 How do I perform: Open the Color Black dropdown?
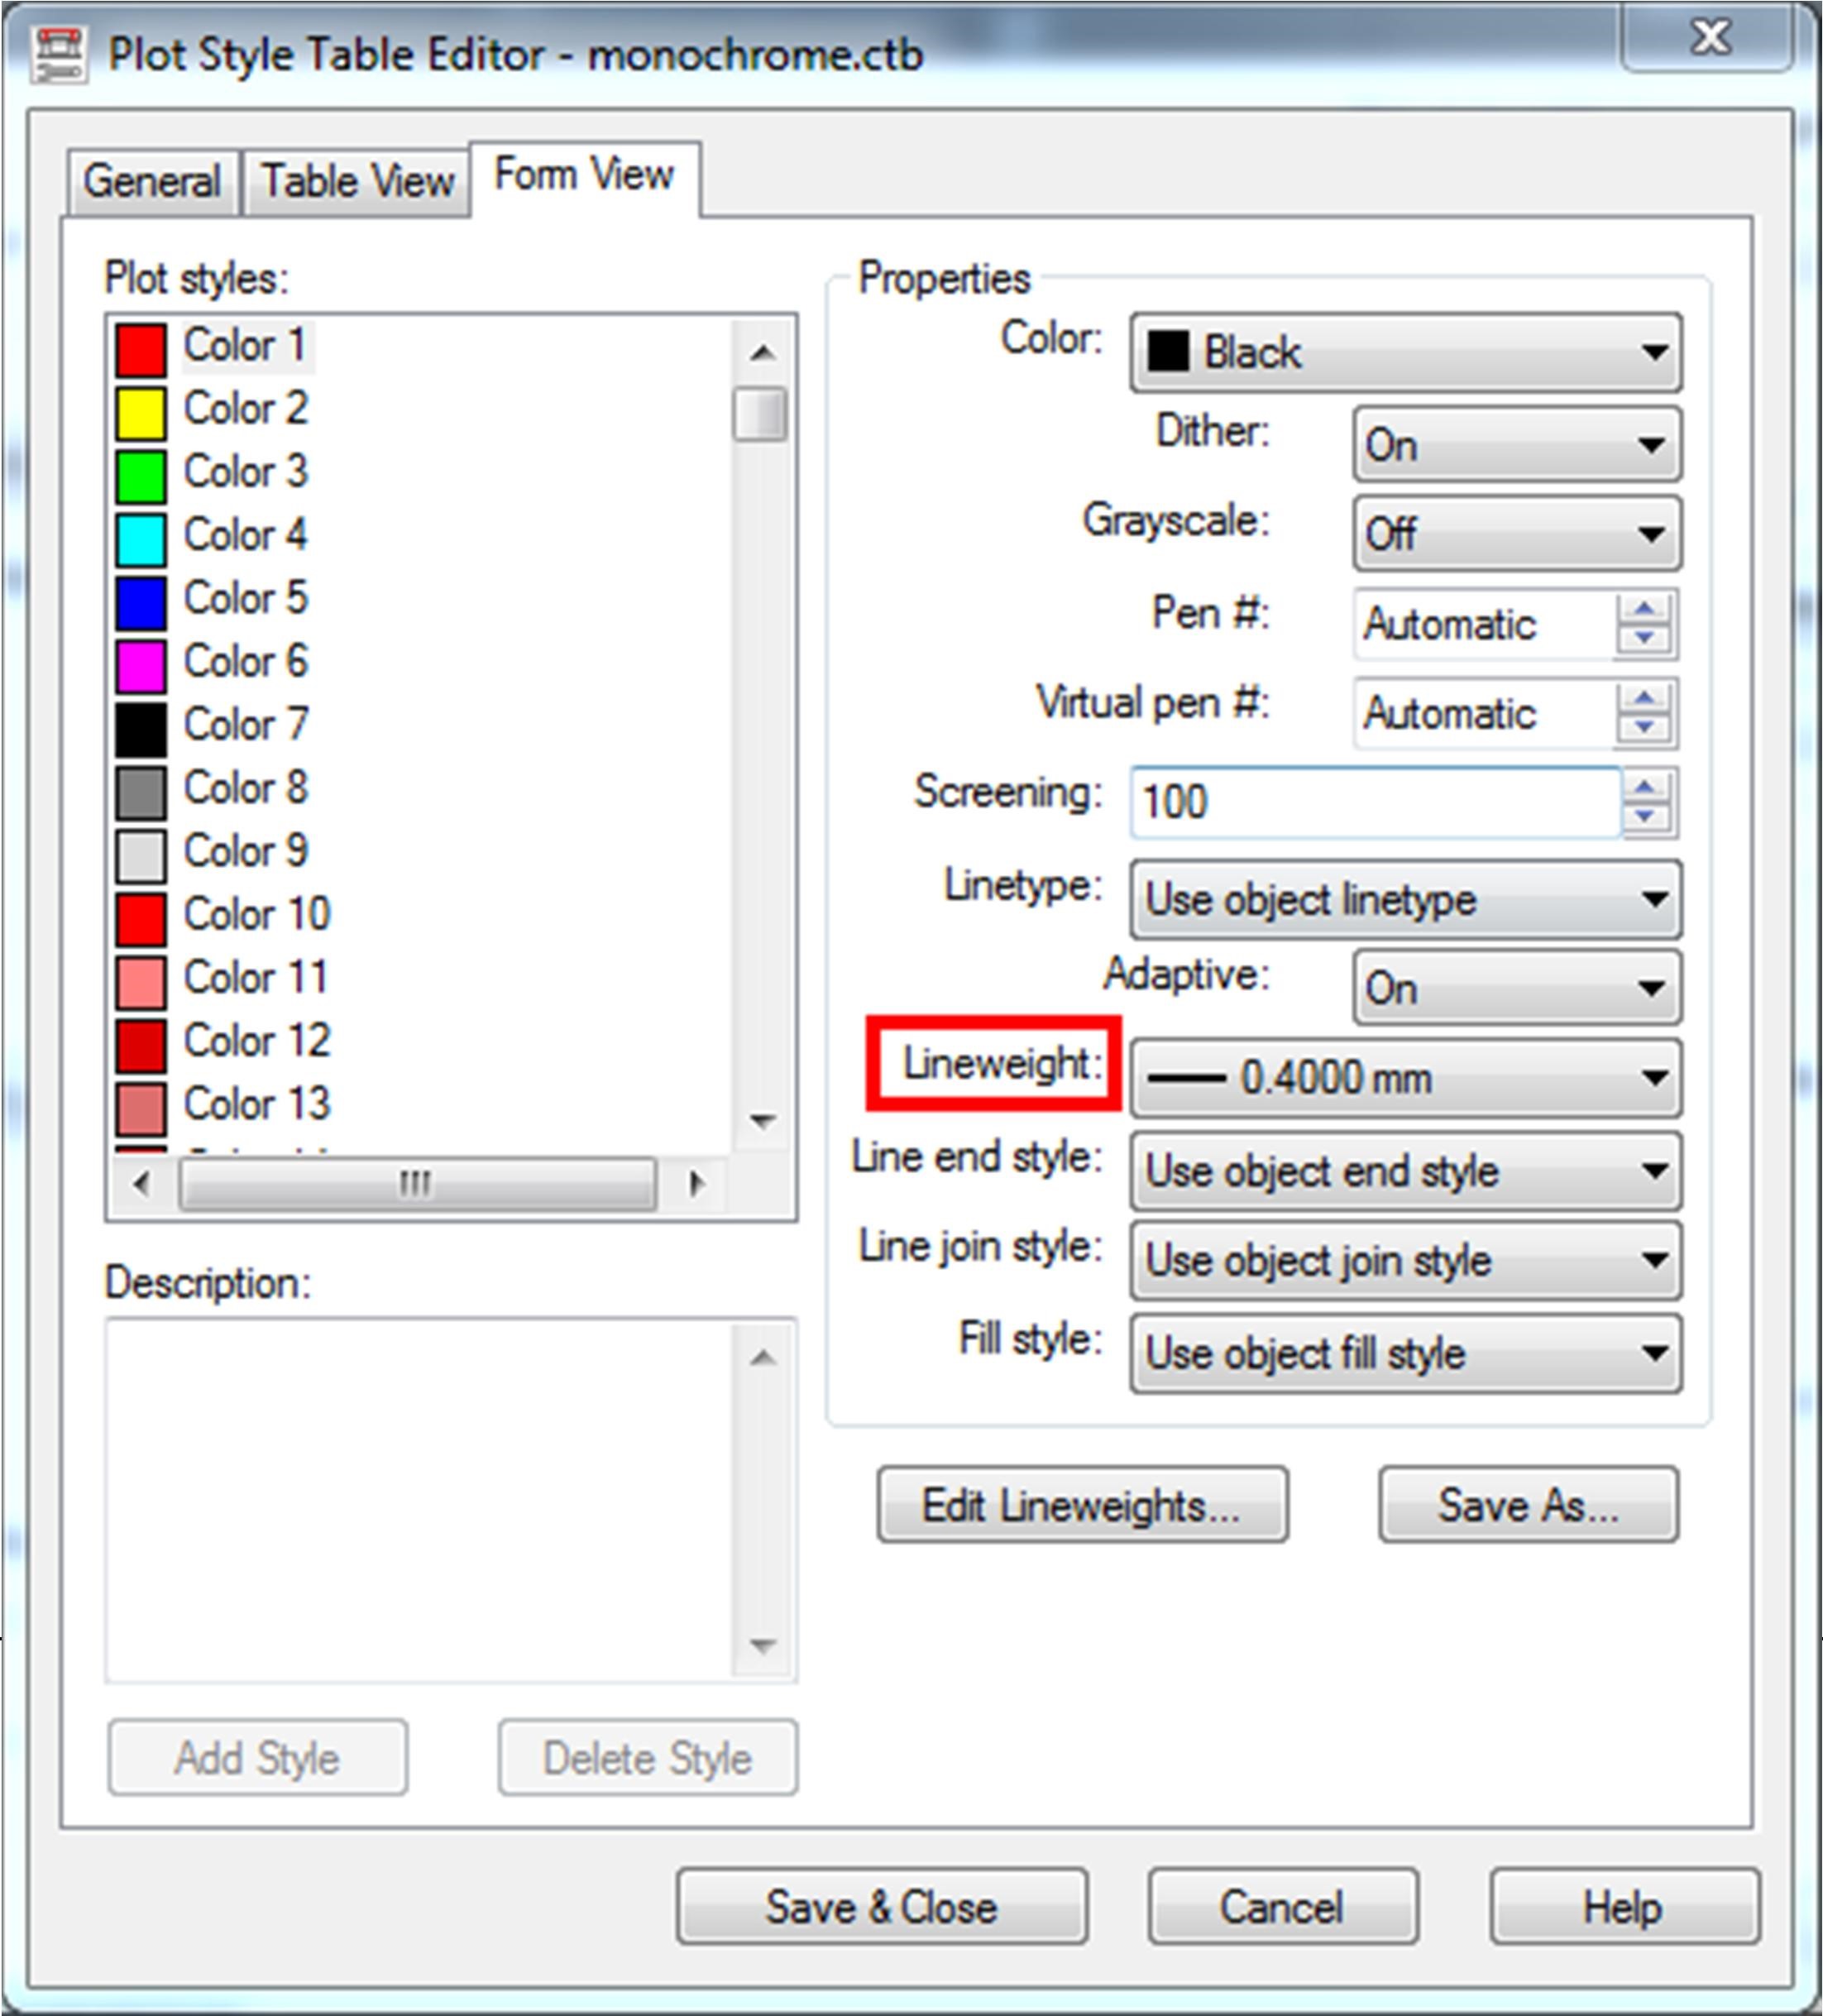click(x=1405, y=353)
